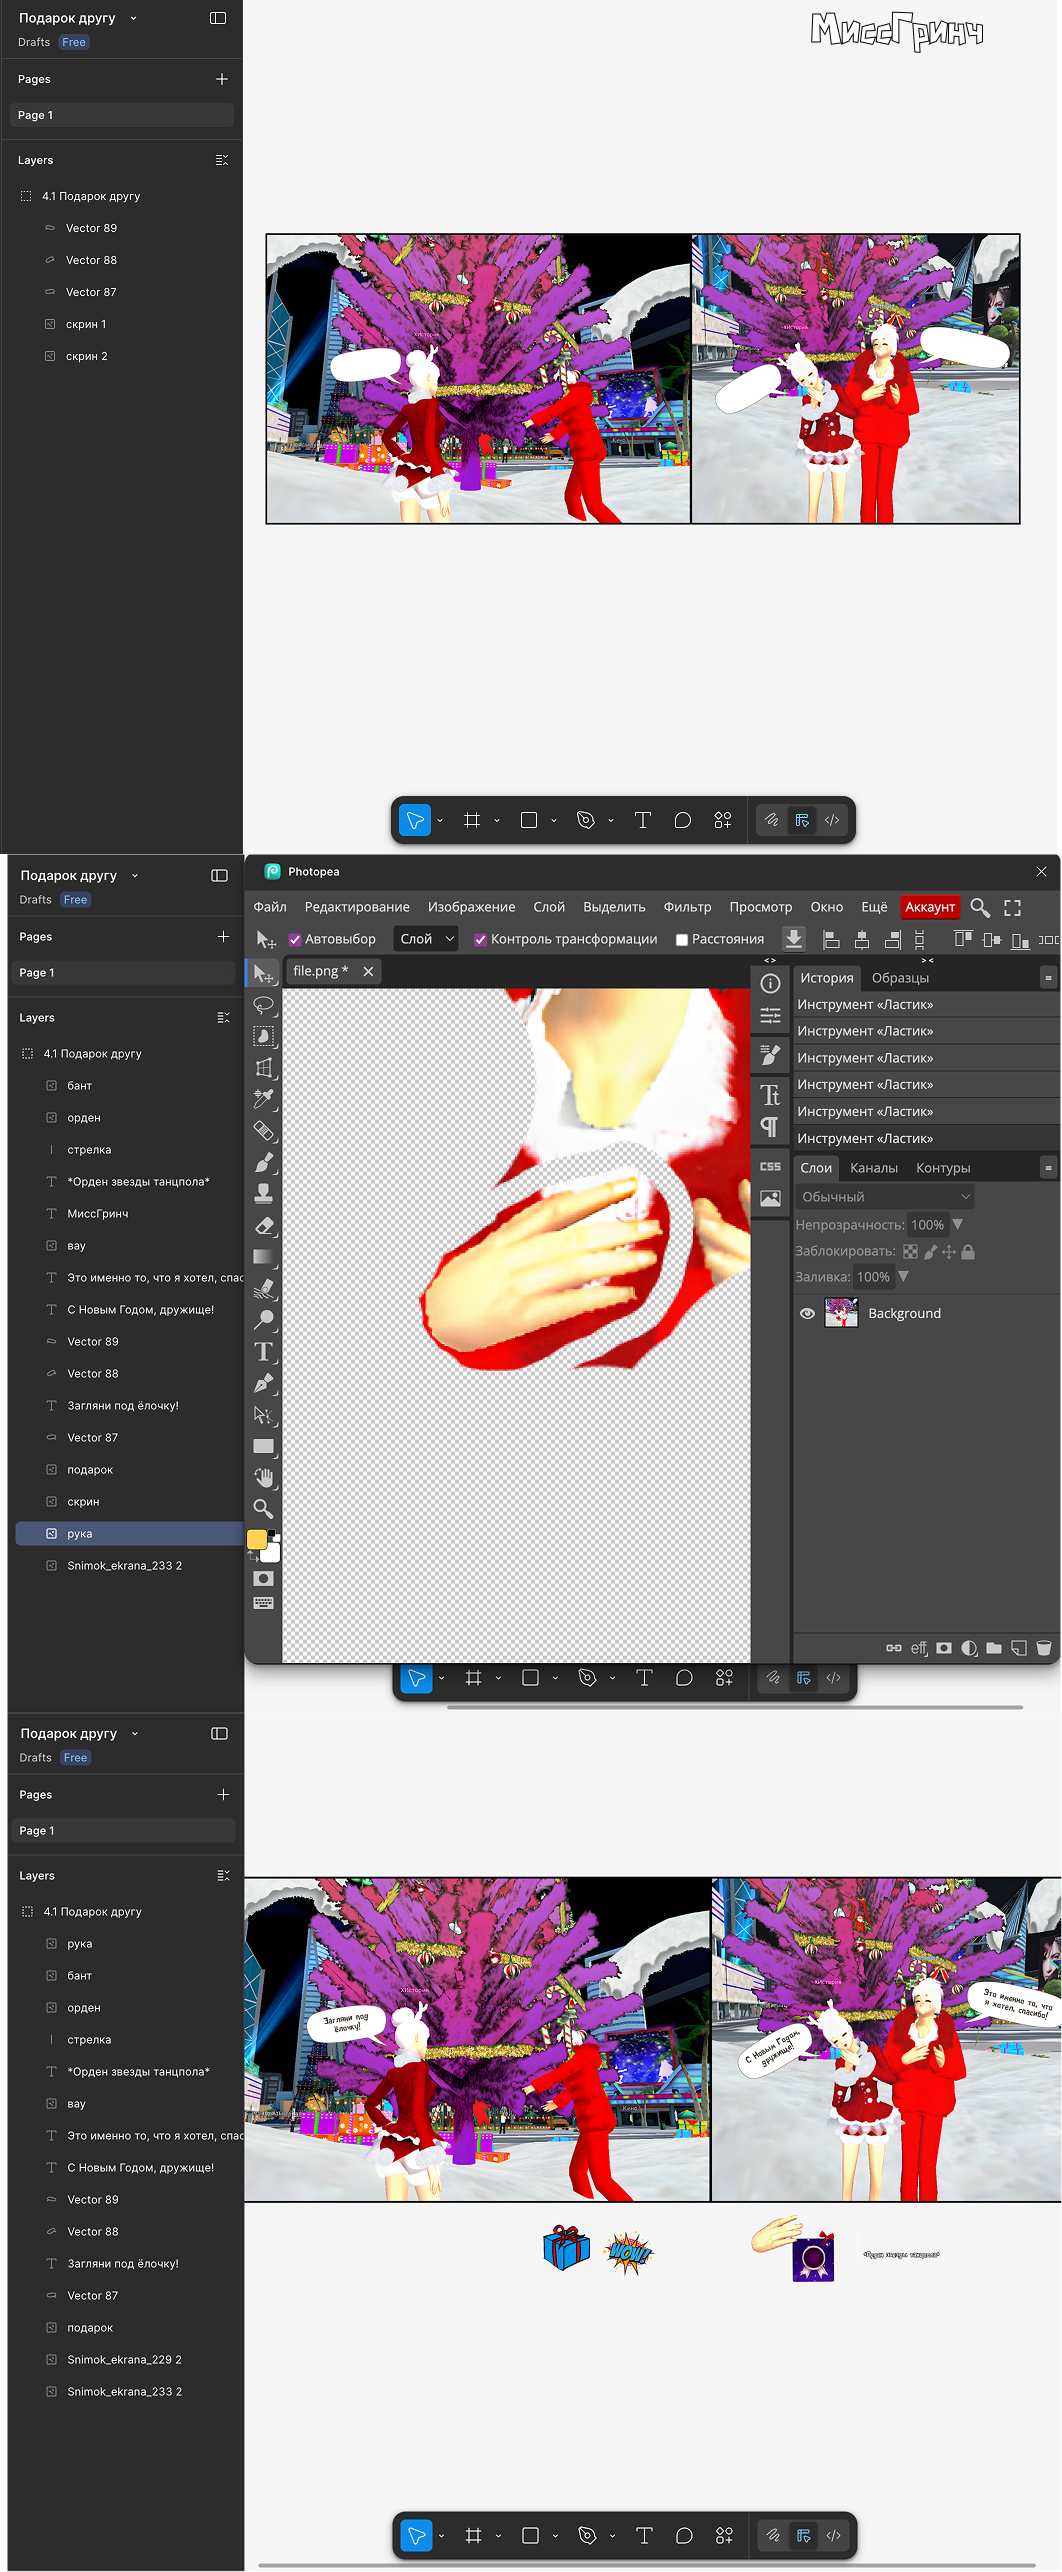The height and width of the screenshot is (2572, 1062).
Task: Hide the Background layer with the eye icon
Action: (807, 1313)
